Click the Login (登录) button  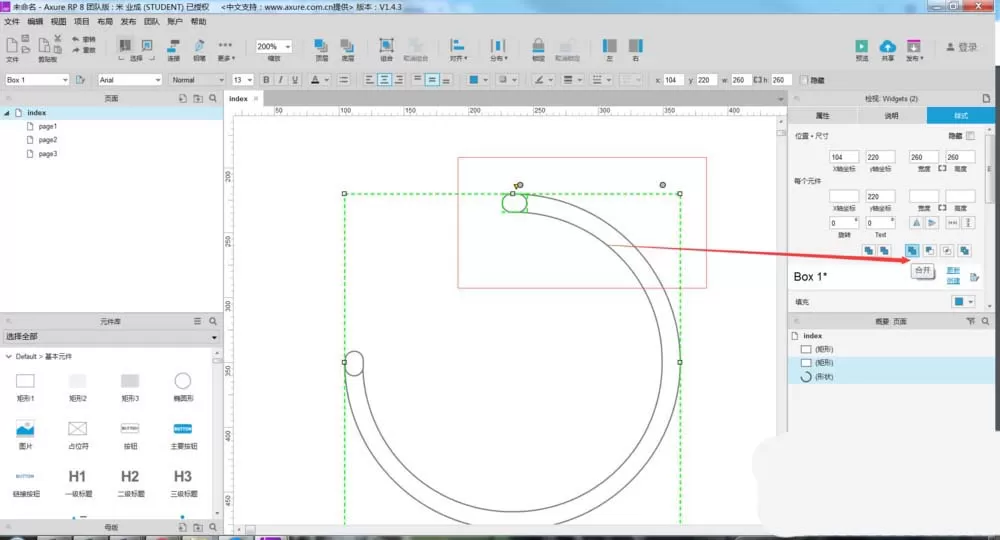(962, 47)
